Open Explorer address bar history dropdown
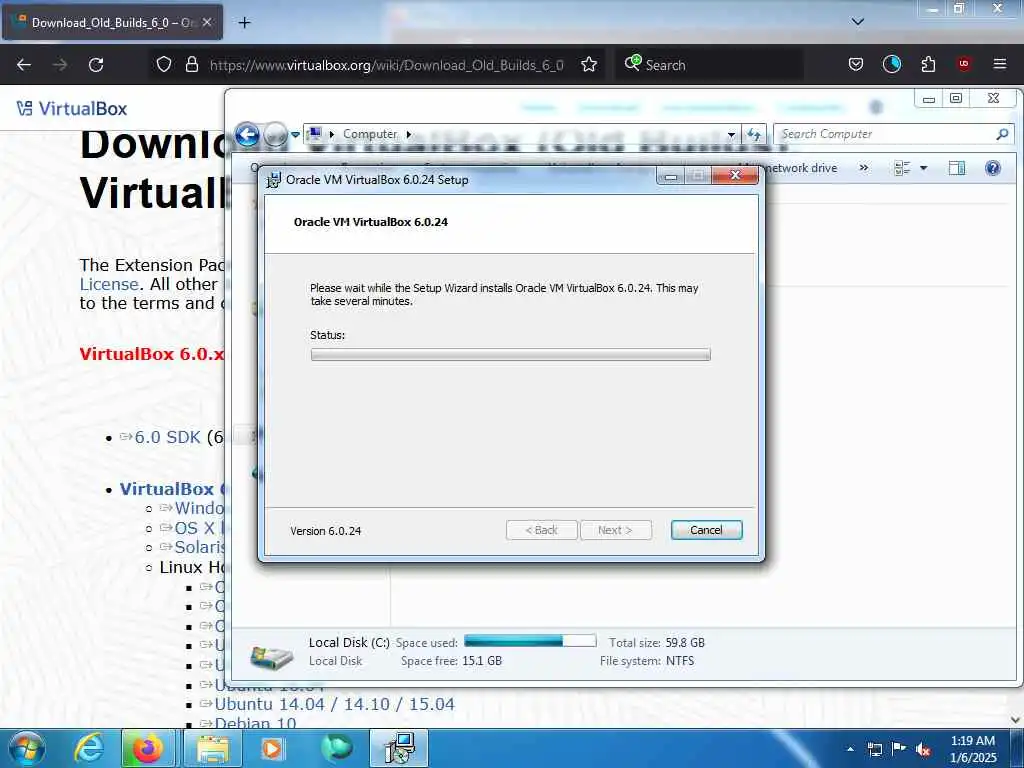 click(x=731, y=135)
